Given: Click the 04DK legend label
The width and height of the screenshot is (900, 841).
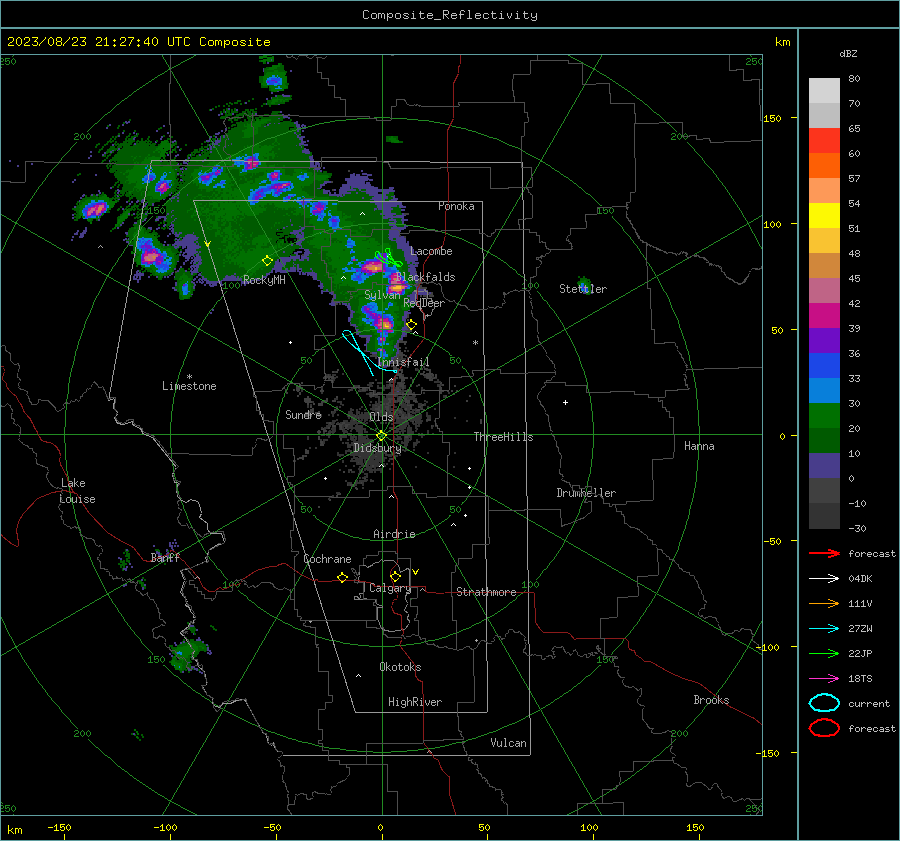Looking at the screenshot, I should coord(860,579).
